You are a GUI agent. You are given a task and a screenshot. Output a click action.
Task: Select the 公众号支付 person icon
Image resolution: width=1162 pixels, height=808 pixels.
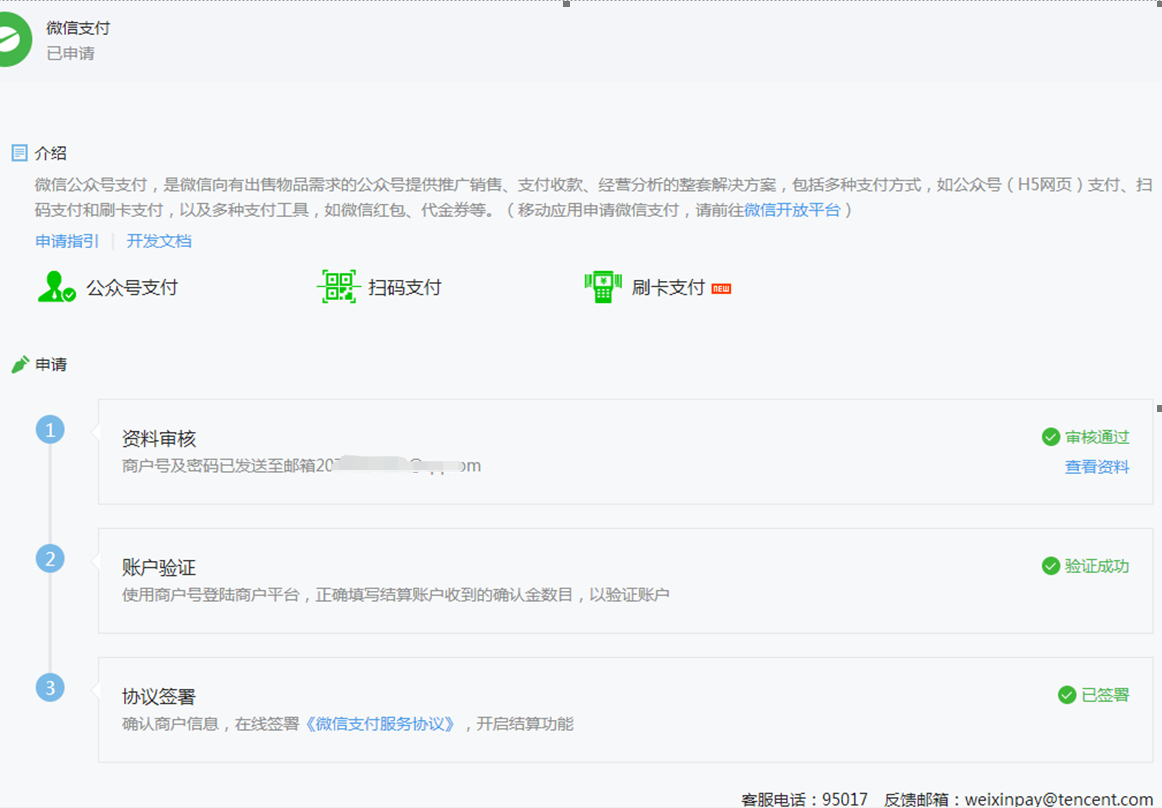click(x=54, y=287)
